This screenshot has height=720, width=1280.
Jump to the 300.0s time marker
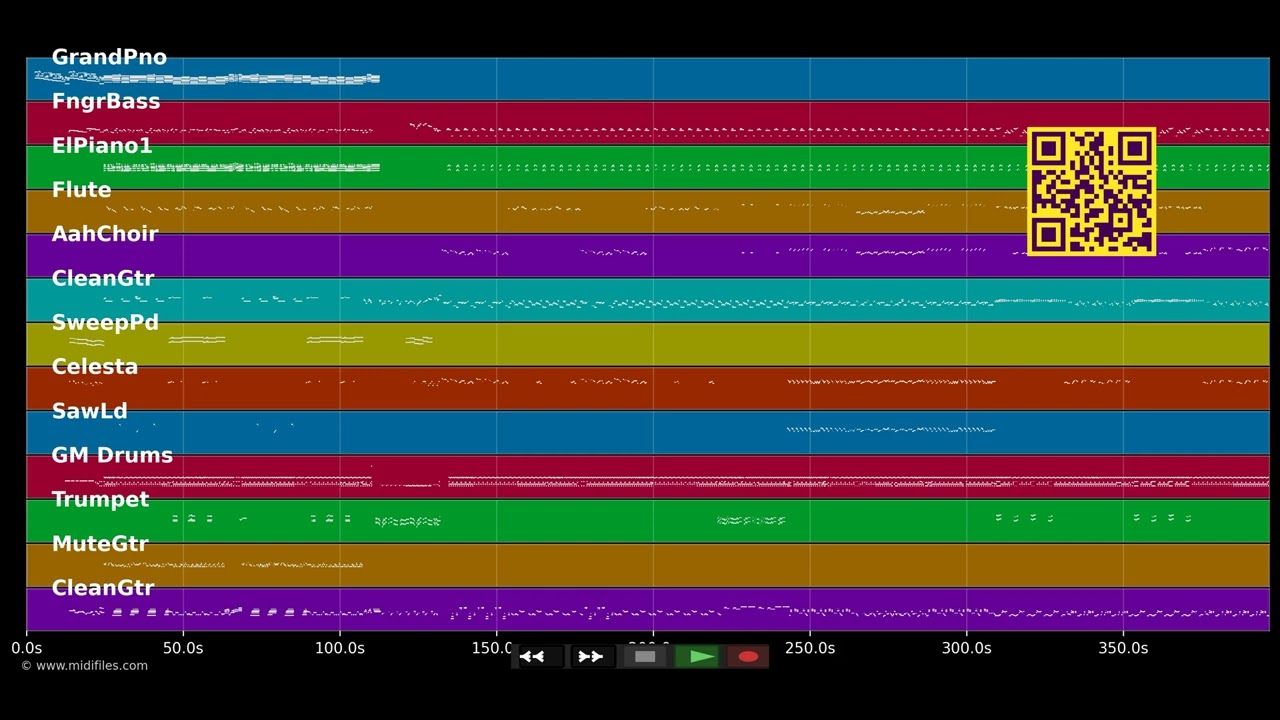pyautogui.click(x=967, y=648)
